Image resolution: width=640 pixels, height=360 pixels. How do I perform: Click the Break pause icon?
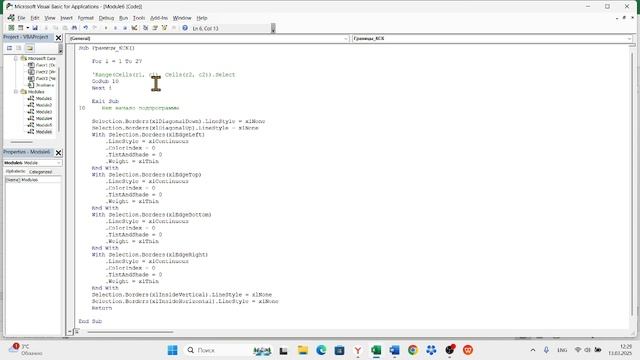coord(116,28)
